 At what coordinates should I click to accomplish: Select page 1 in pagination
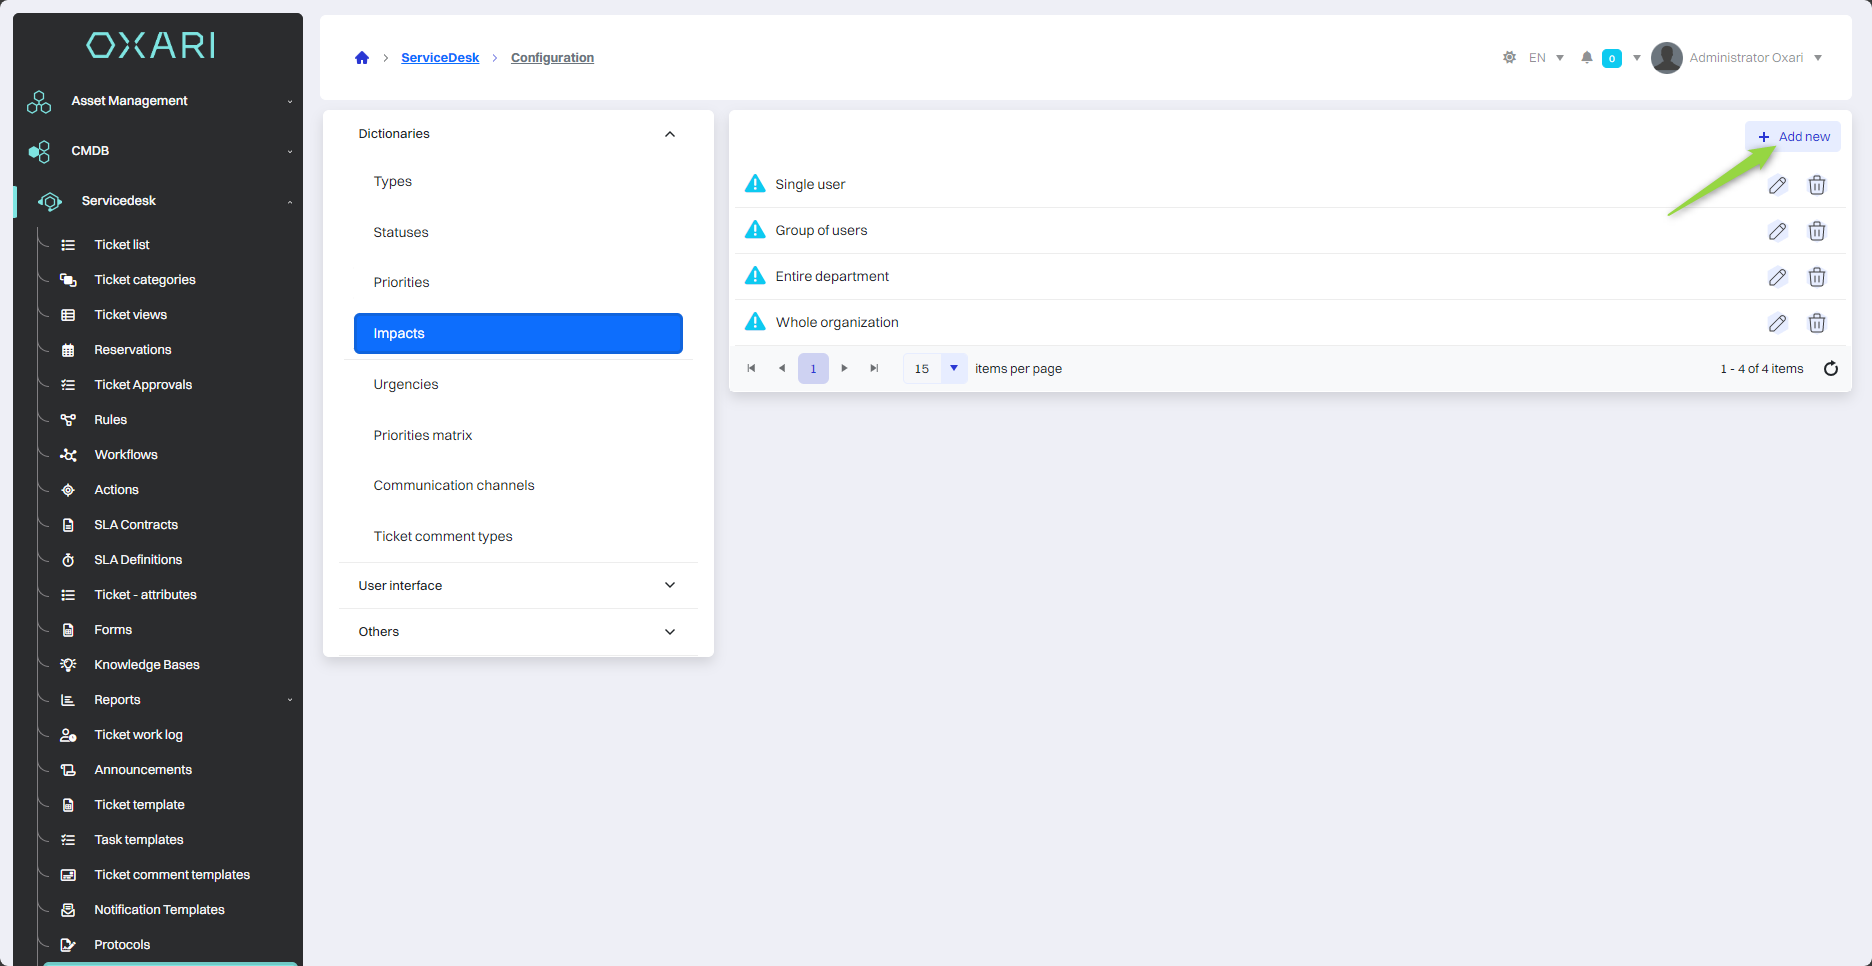tap(813, 369)
